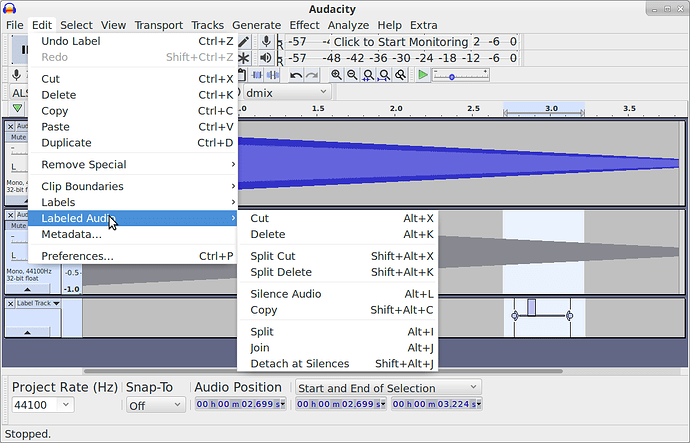This screenshot has width=690, height=443.
Task: Click the label text box in Label Track
Action: point(531,307)
